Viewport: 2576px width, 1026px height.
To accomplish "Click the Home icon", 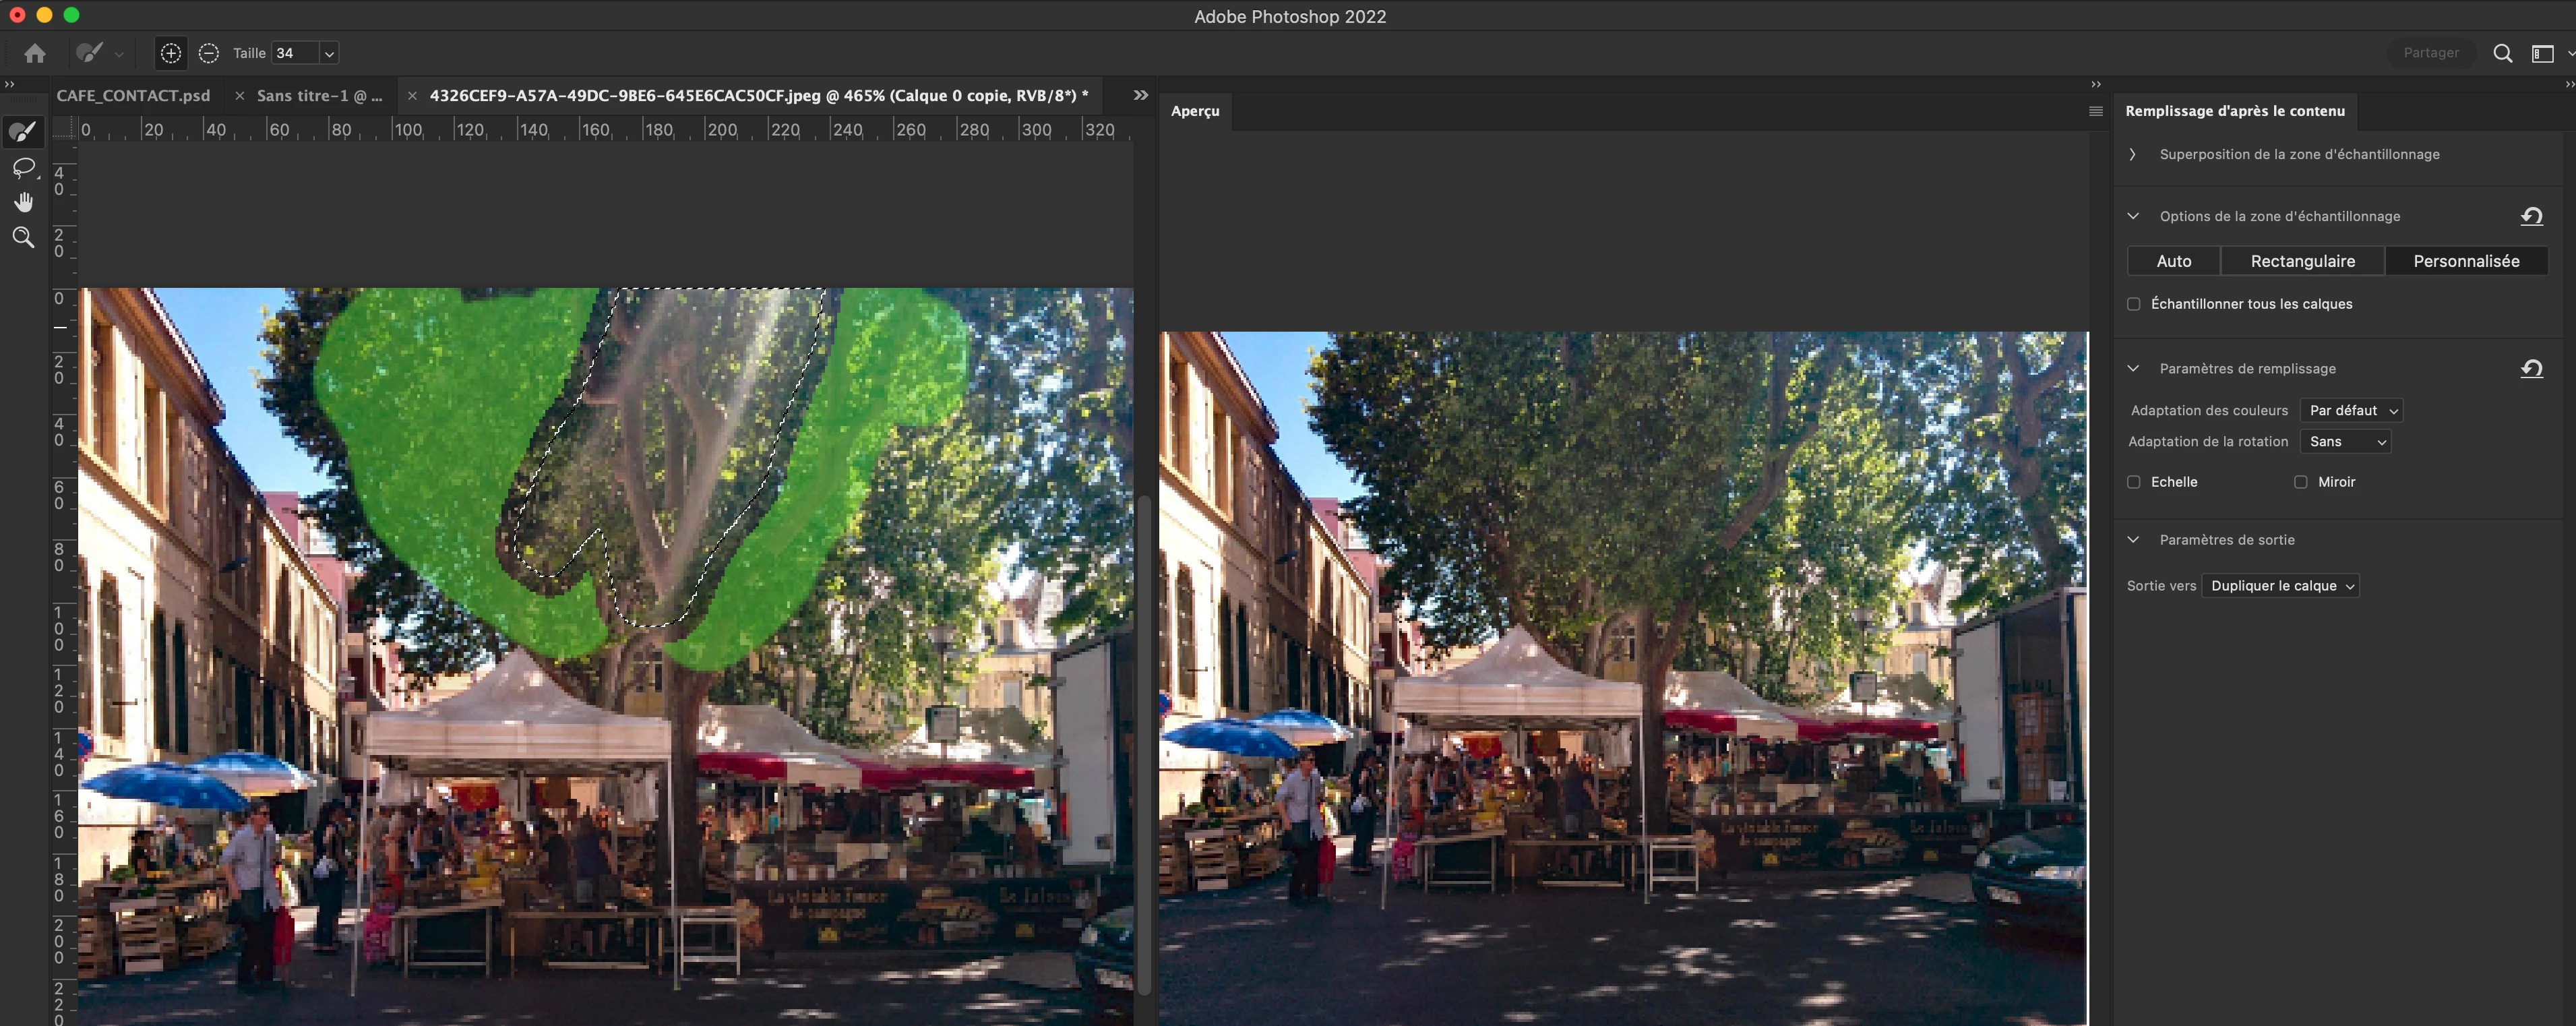I will pyautogui.click(x=35, y=53).
